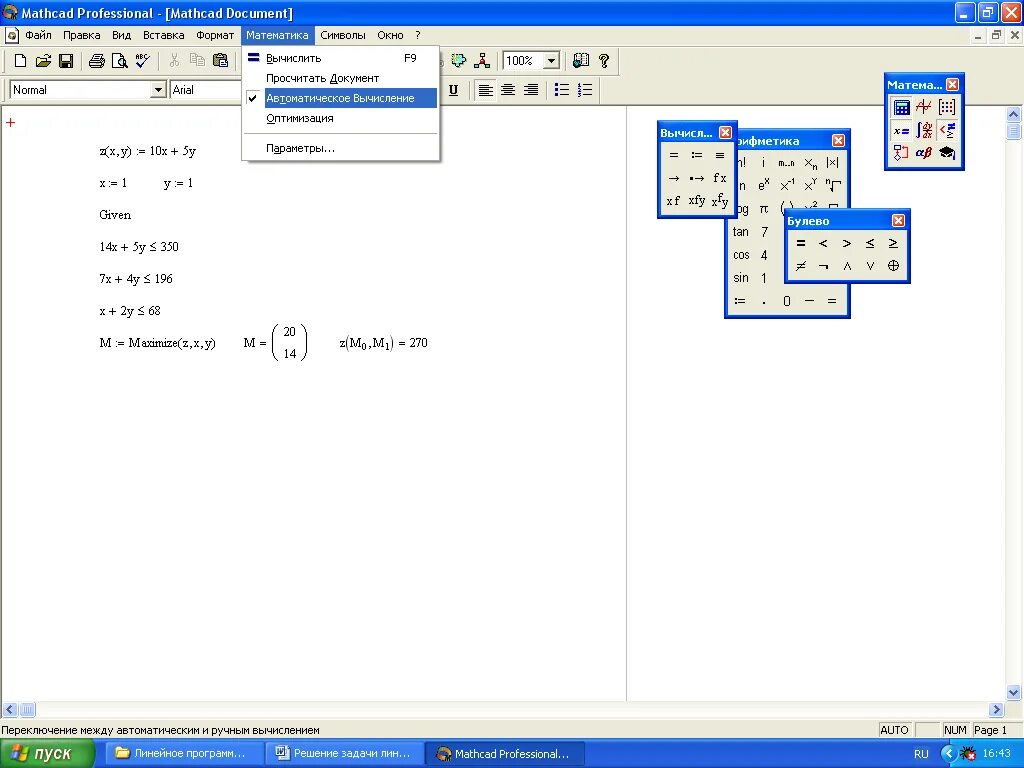The width and height of the screenshot is (1024, 768).
Task: Open the matrix palette in the Math toolbar
Action: pyautogui.click(x=946, y=107)
